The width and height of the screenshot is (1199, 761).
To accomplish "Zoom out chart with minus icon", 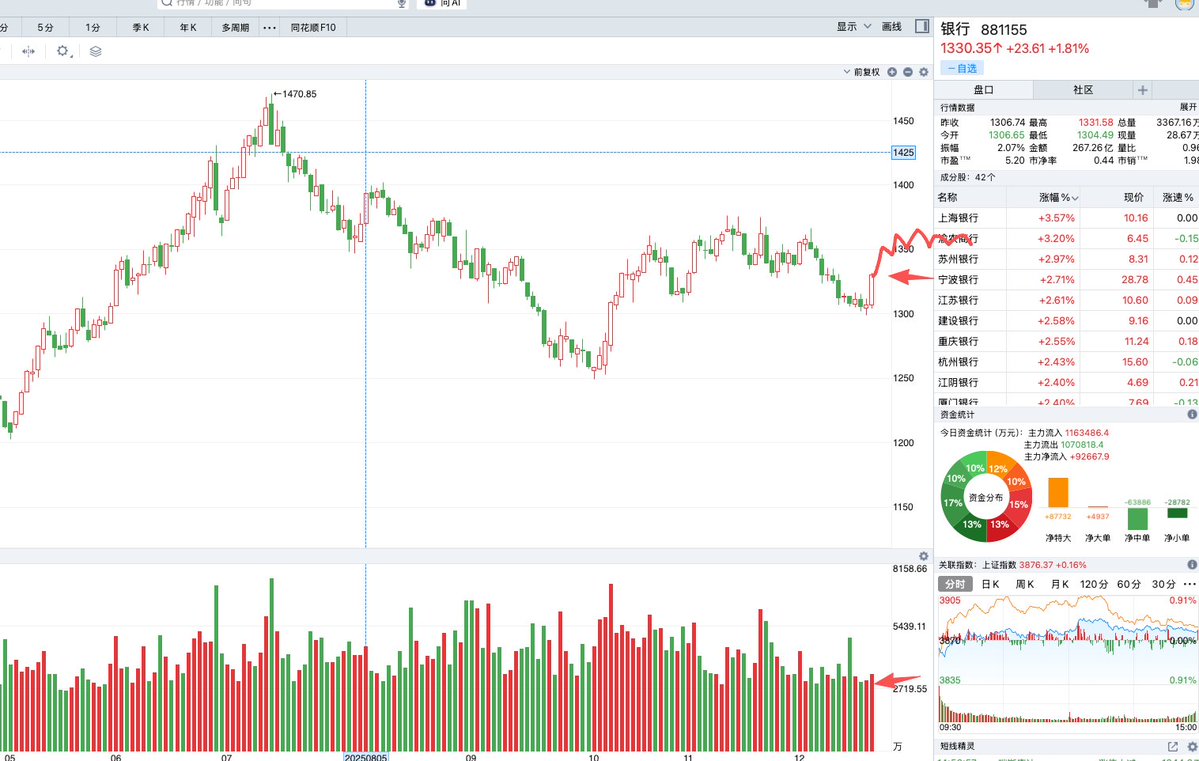I will coord(908,72).
